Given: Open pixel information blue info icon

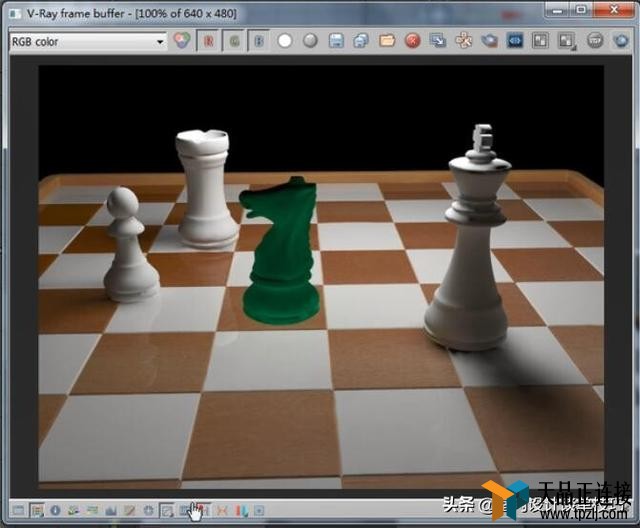Looking at the screenshot, I should tap(55, 510).
